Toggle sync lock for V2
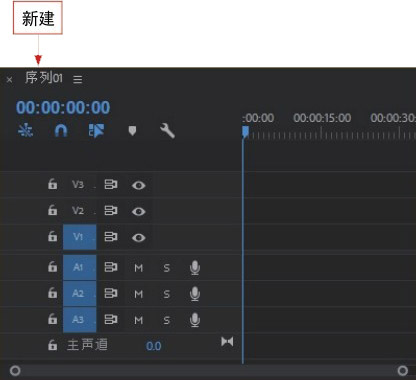Image resolution: width=416 pixels, height=380 pixels. coord(111,211)
